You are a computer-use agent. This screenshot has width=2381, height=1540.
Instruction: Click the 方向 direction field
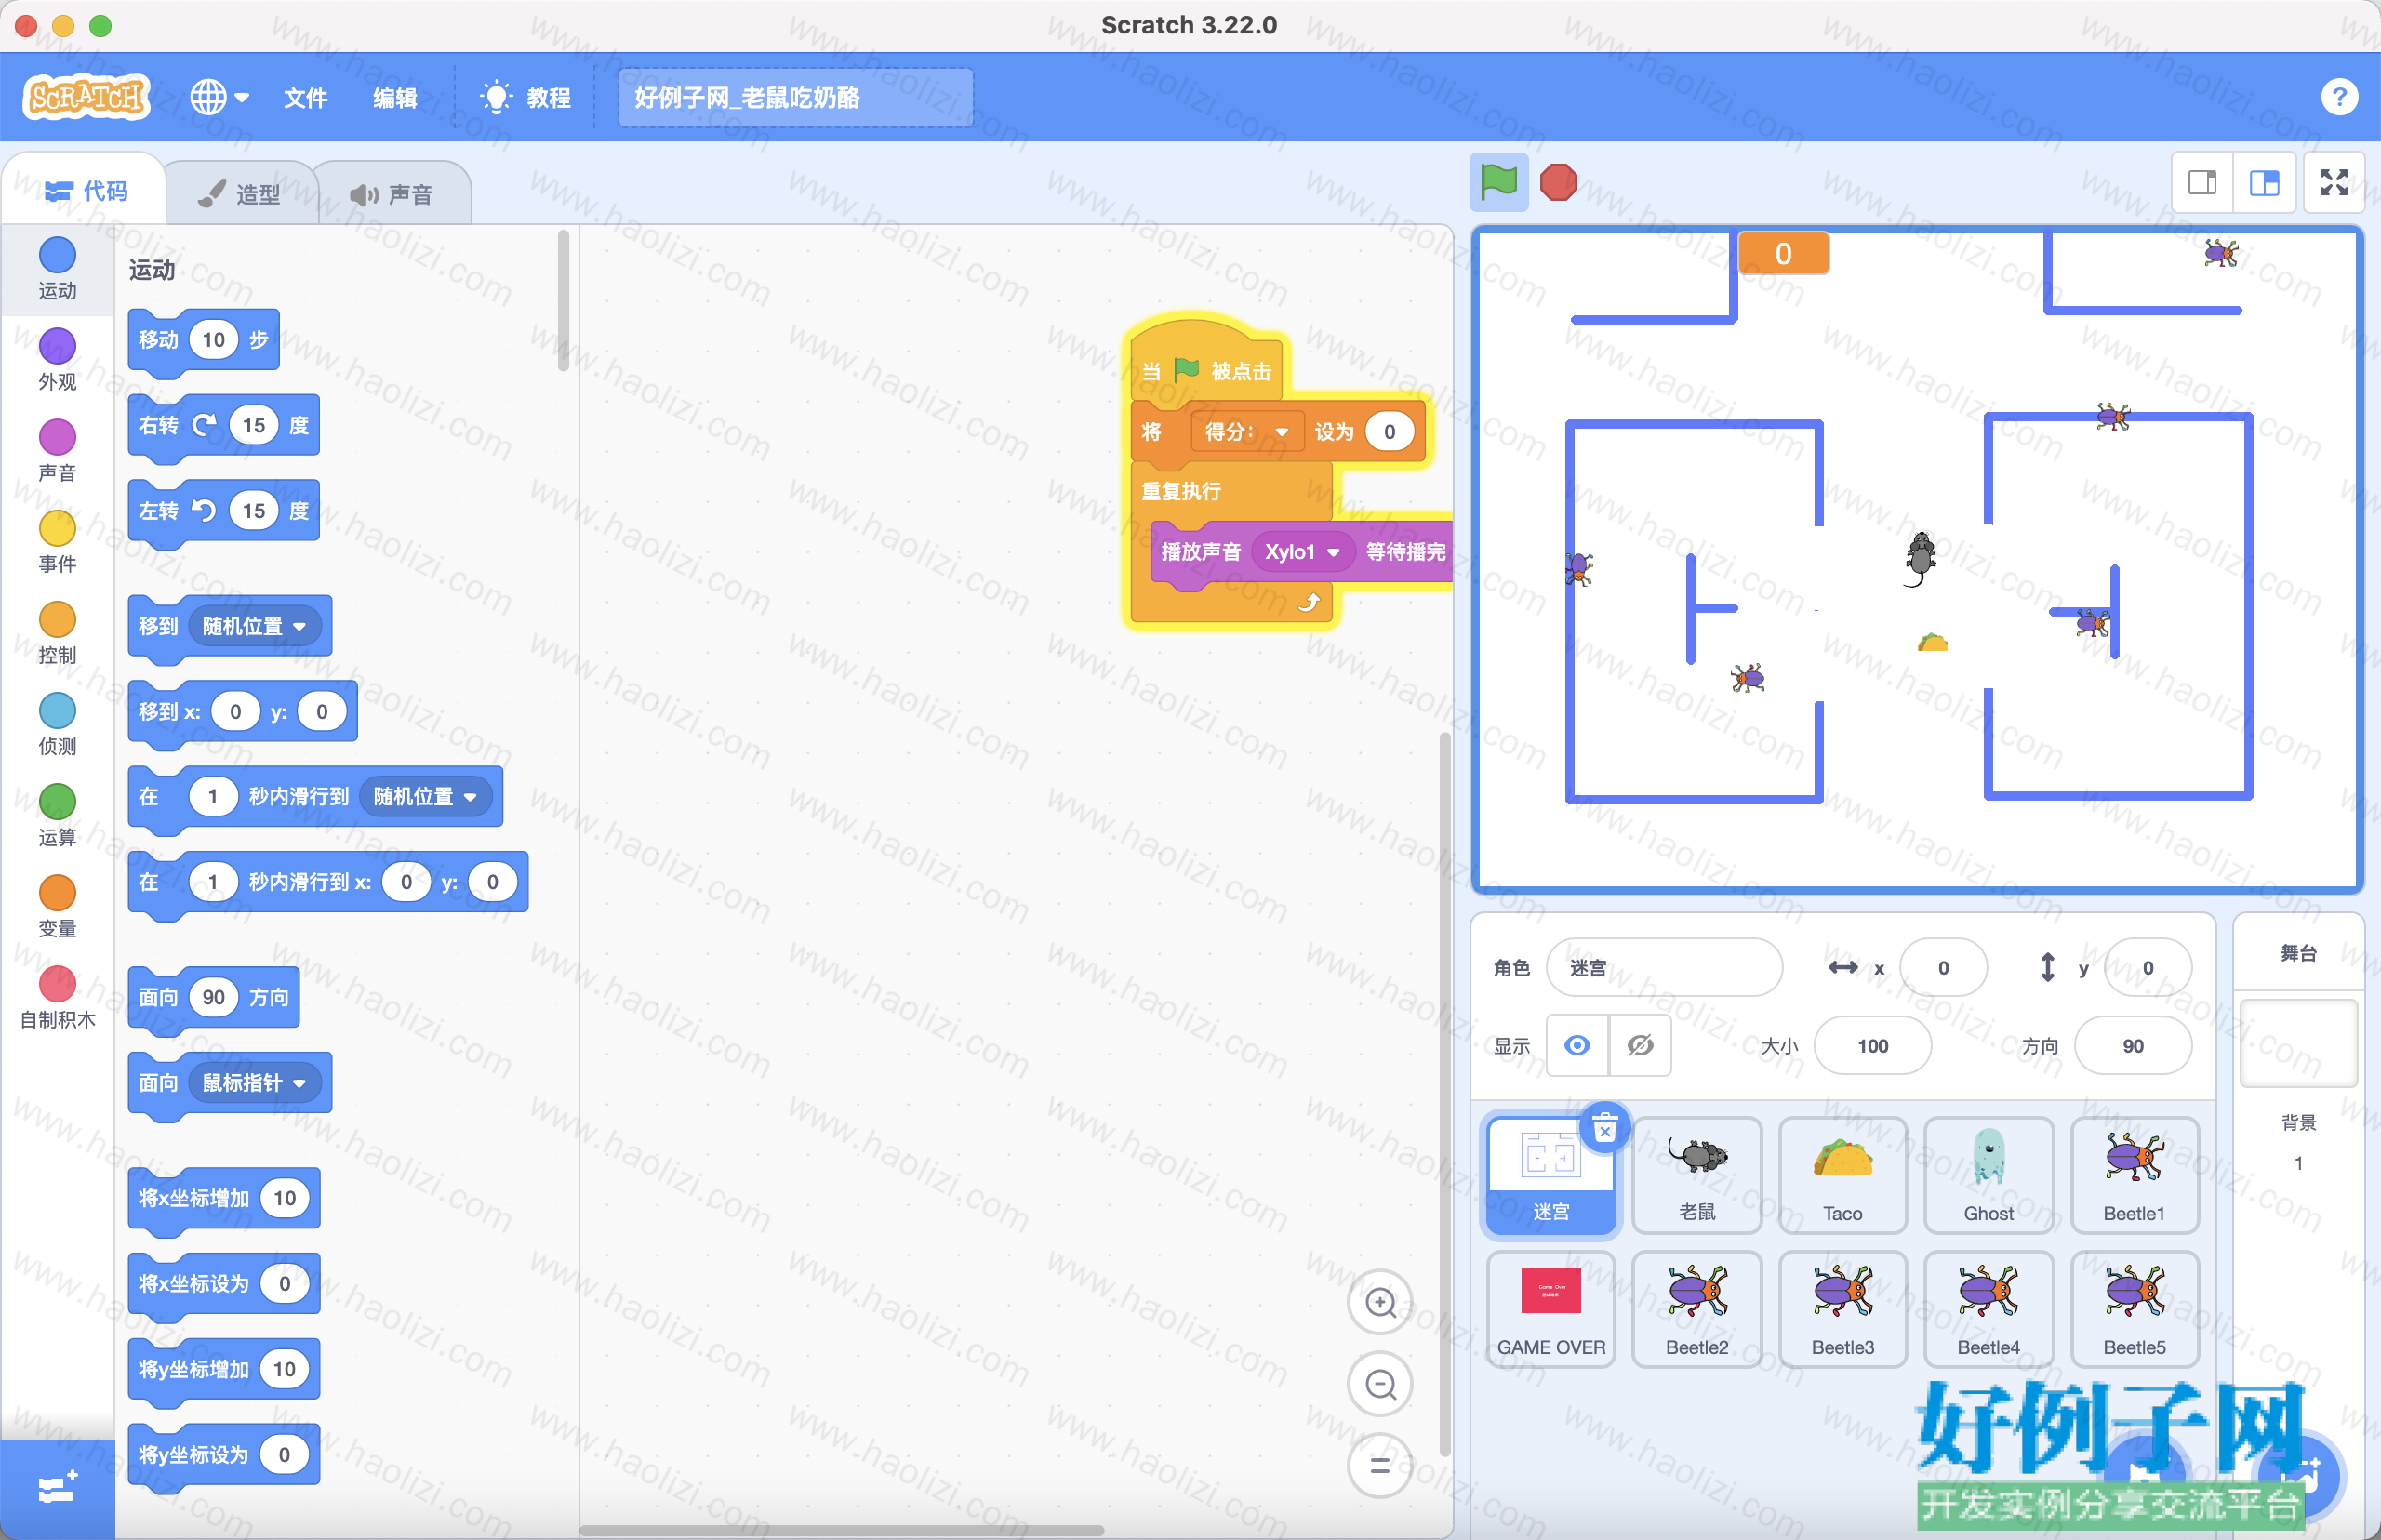coord(2132,1045)
